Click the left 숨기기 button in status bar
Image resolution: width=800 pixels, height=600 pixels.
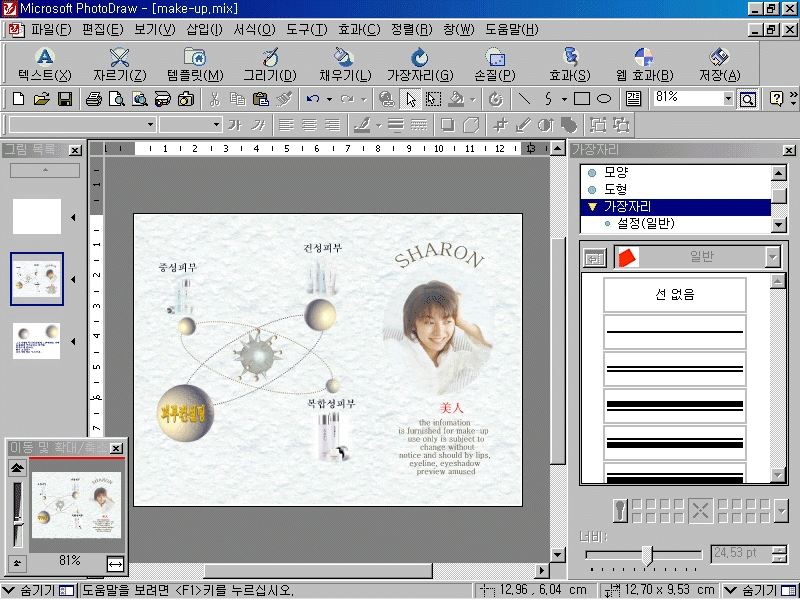[x=38, y=590]
